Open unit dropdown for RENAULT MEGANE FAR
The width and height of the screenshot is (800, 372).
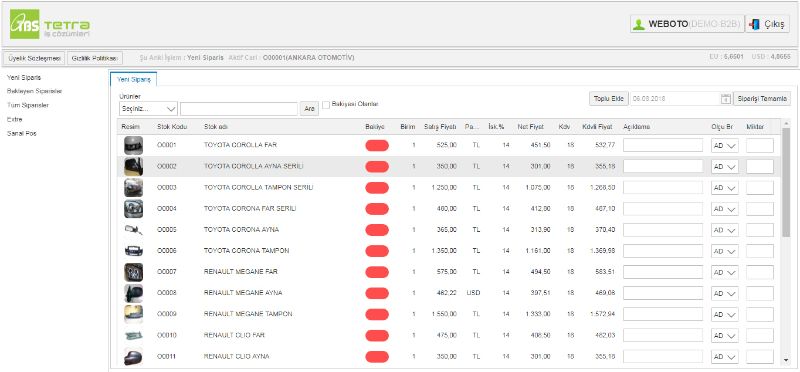pyautogui.click(x=724, y=272)
